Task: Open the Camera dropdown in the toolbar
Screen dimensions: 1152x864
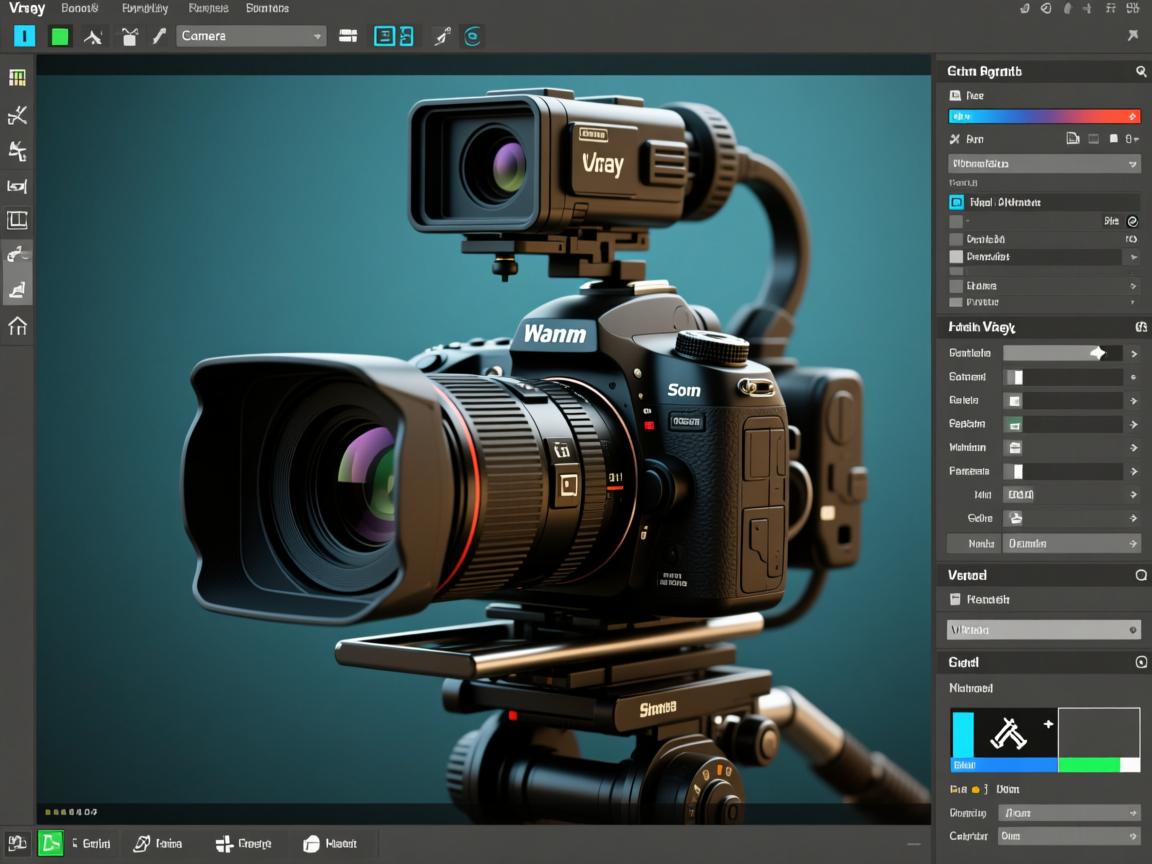Action: [x=251, y=36]
